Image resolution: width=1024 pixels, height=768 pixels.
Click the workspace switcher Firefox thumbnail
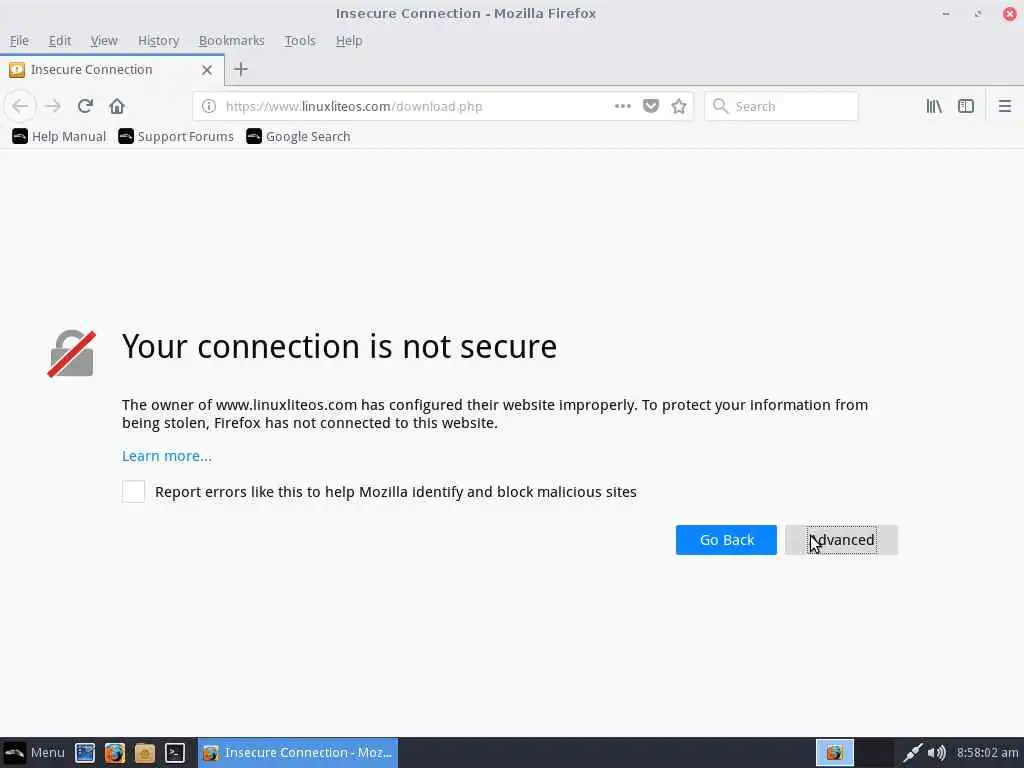[835, 752]
